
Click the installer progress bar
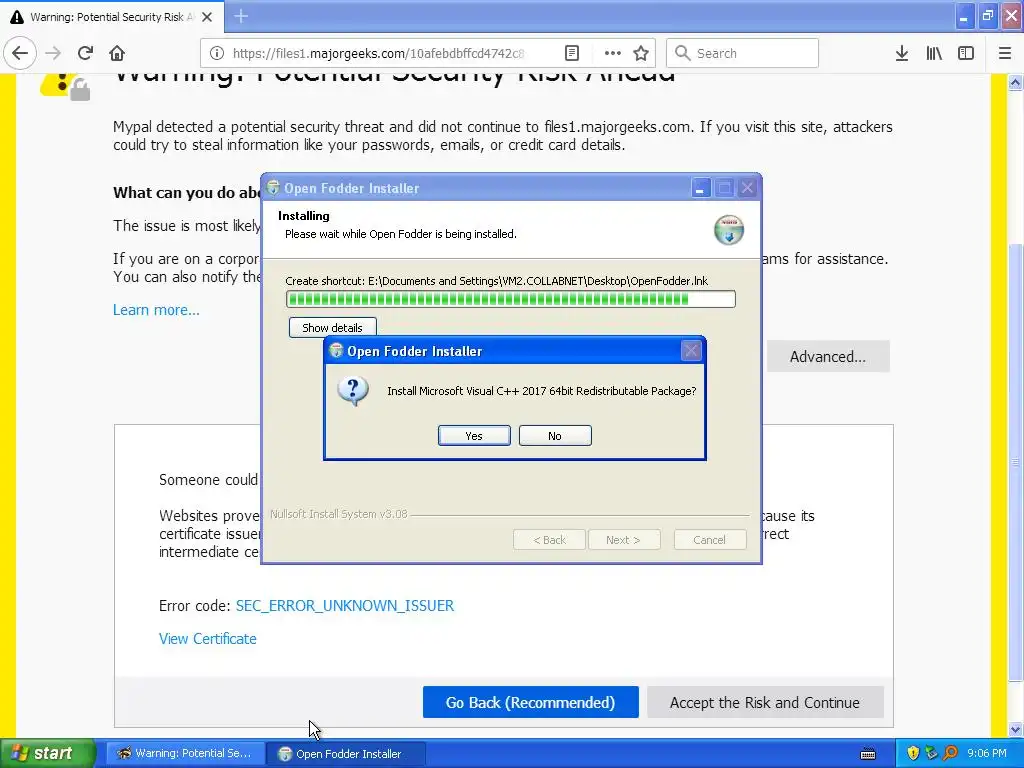pos(511,299)
